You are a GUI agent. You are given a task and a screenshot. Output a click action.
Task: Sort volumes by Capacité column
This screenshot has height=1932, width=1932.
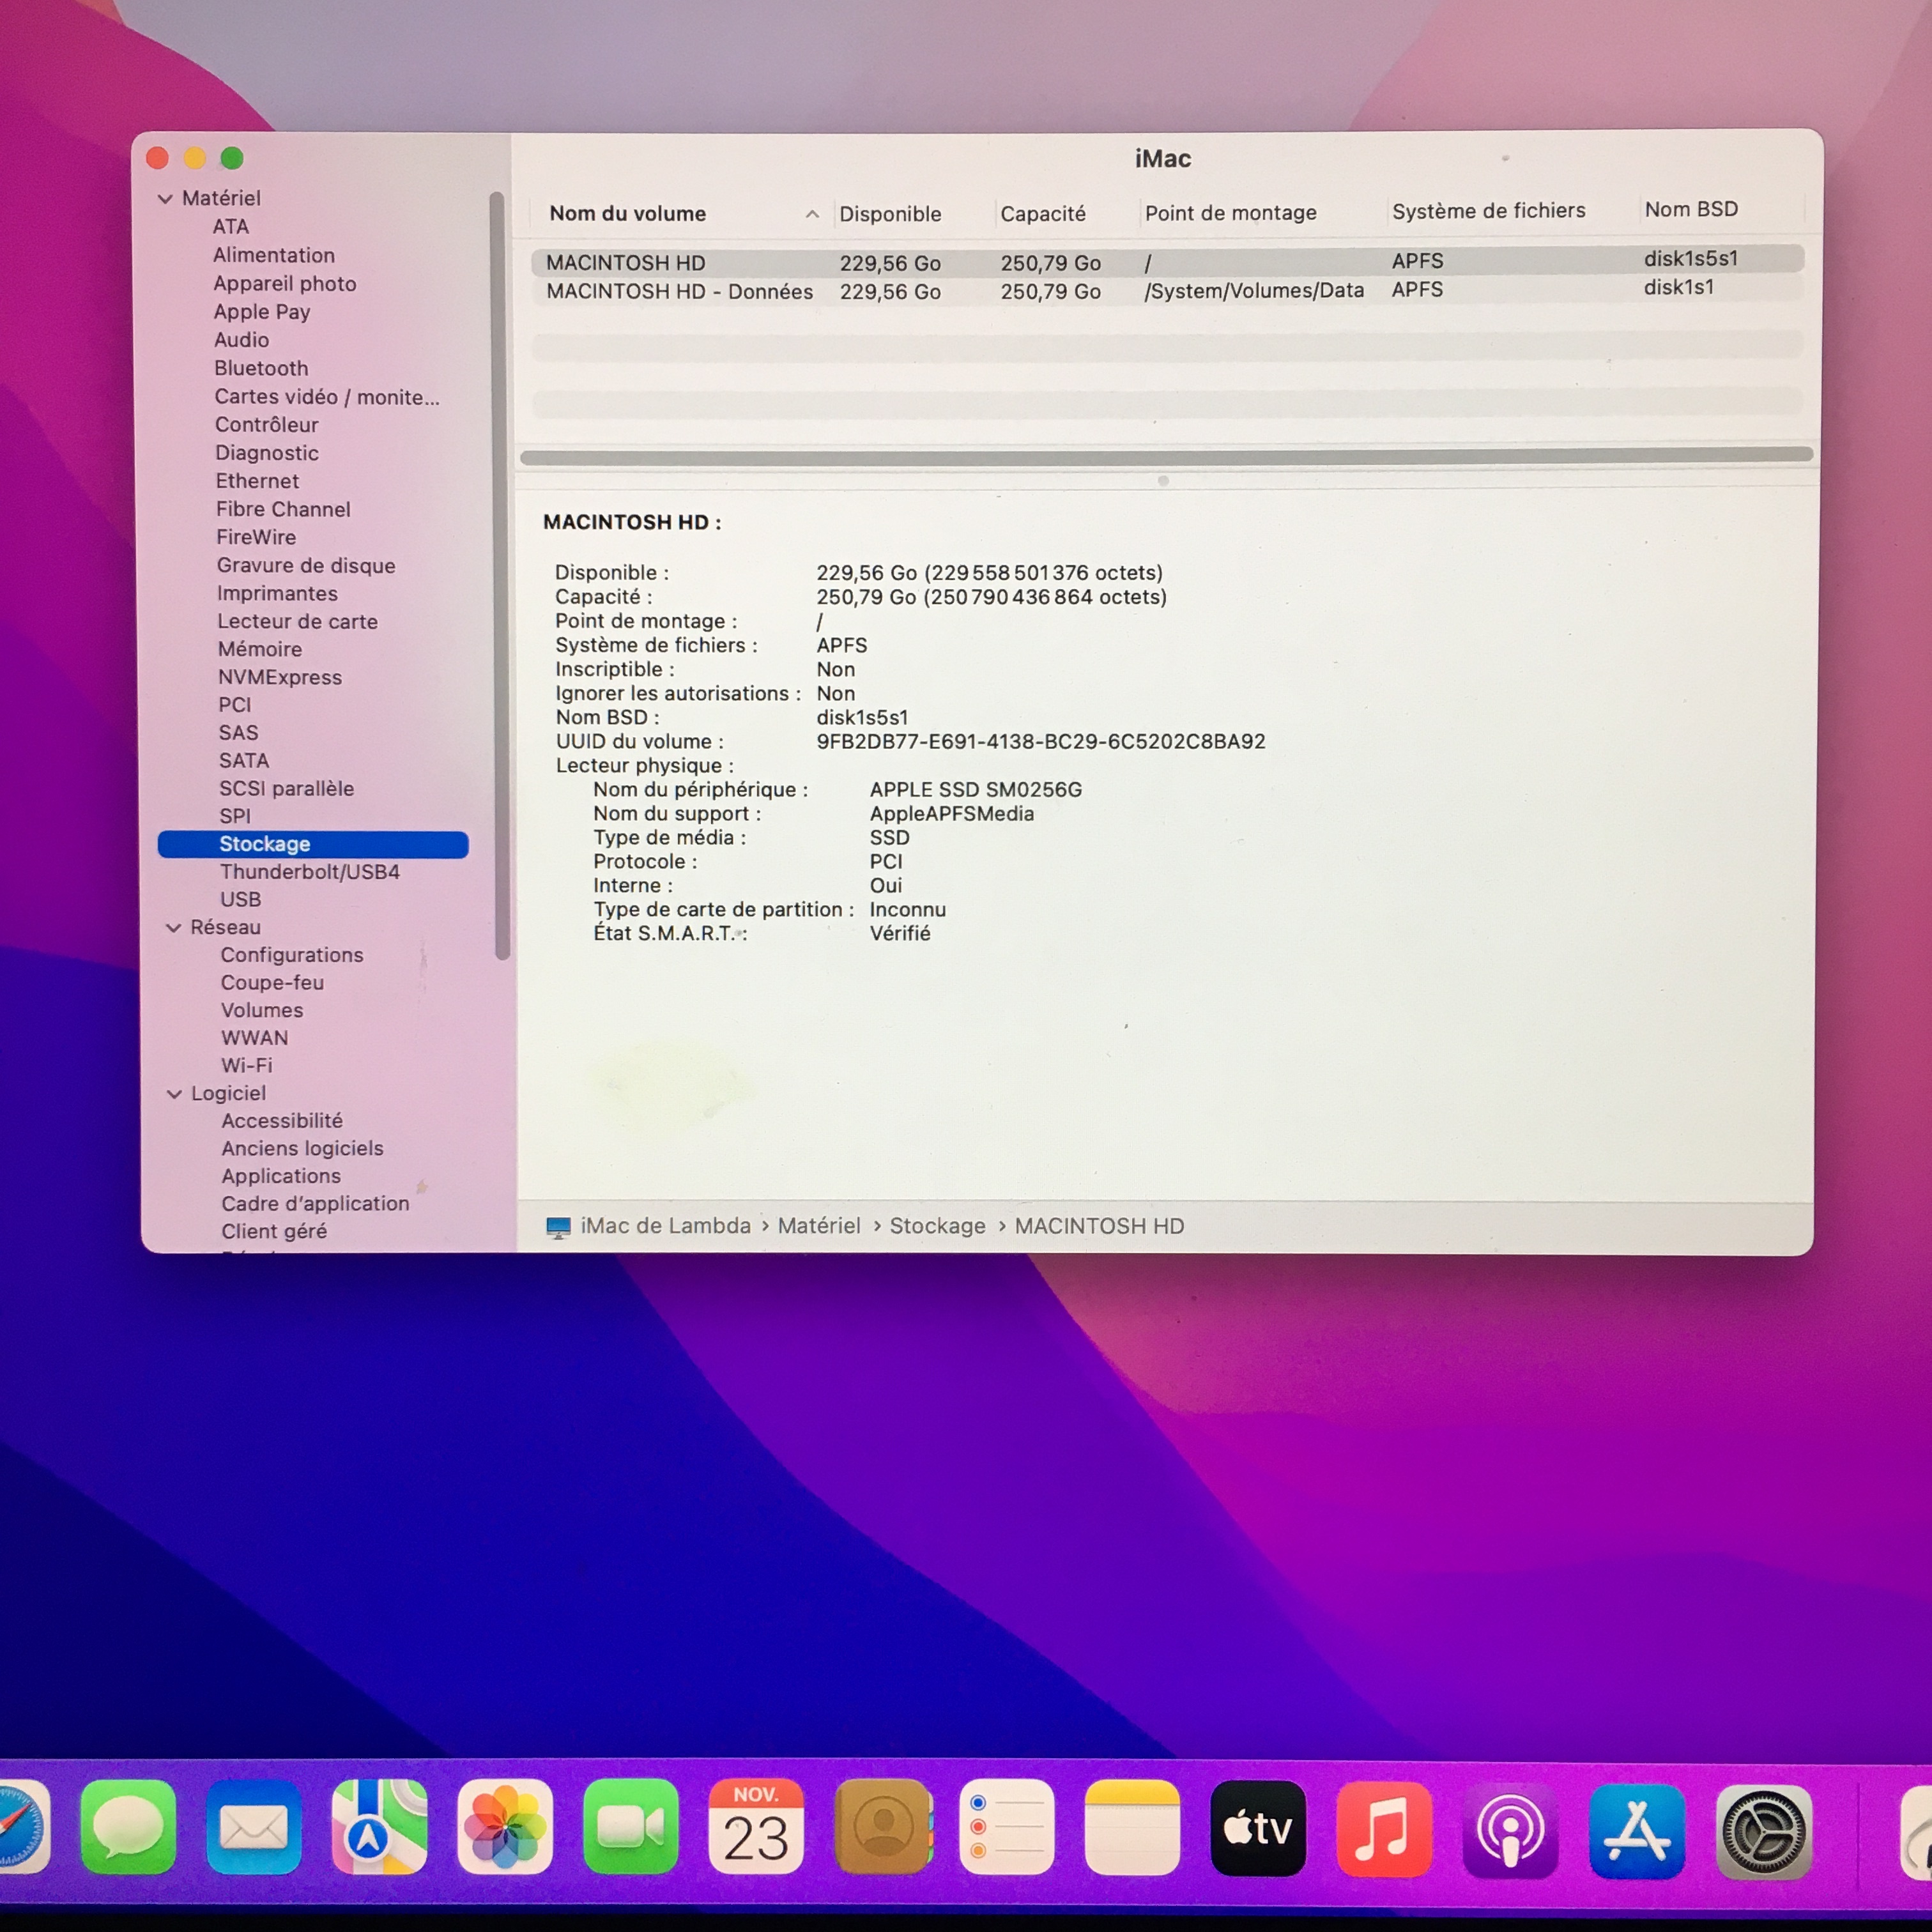1043,213
